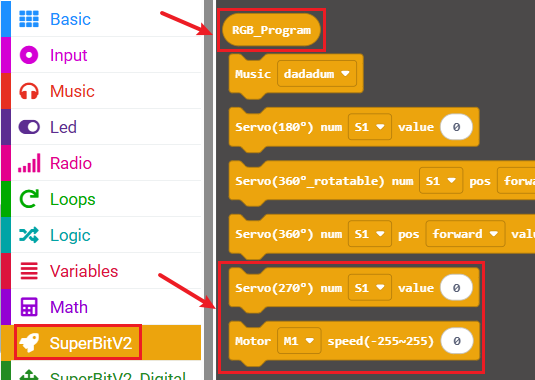Viewport: 535px width, 380px height.
Task: Select the Servo(270°) block label
Action: (x=274, y=288)
